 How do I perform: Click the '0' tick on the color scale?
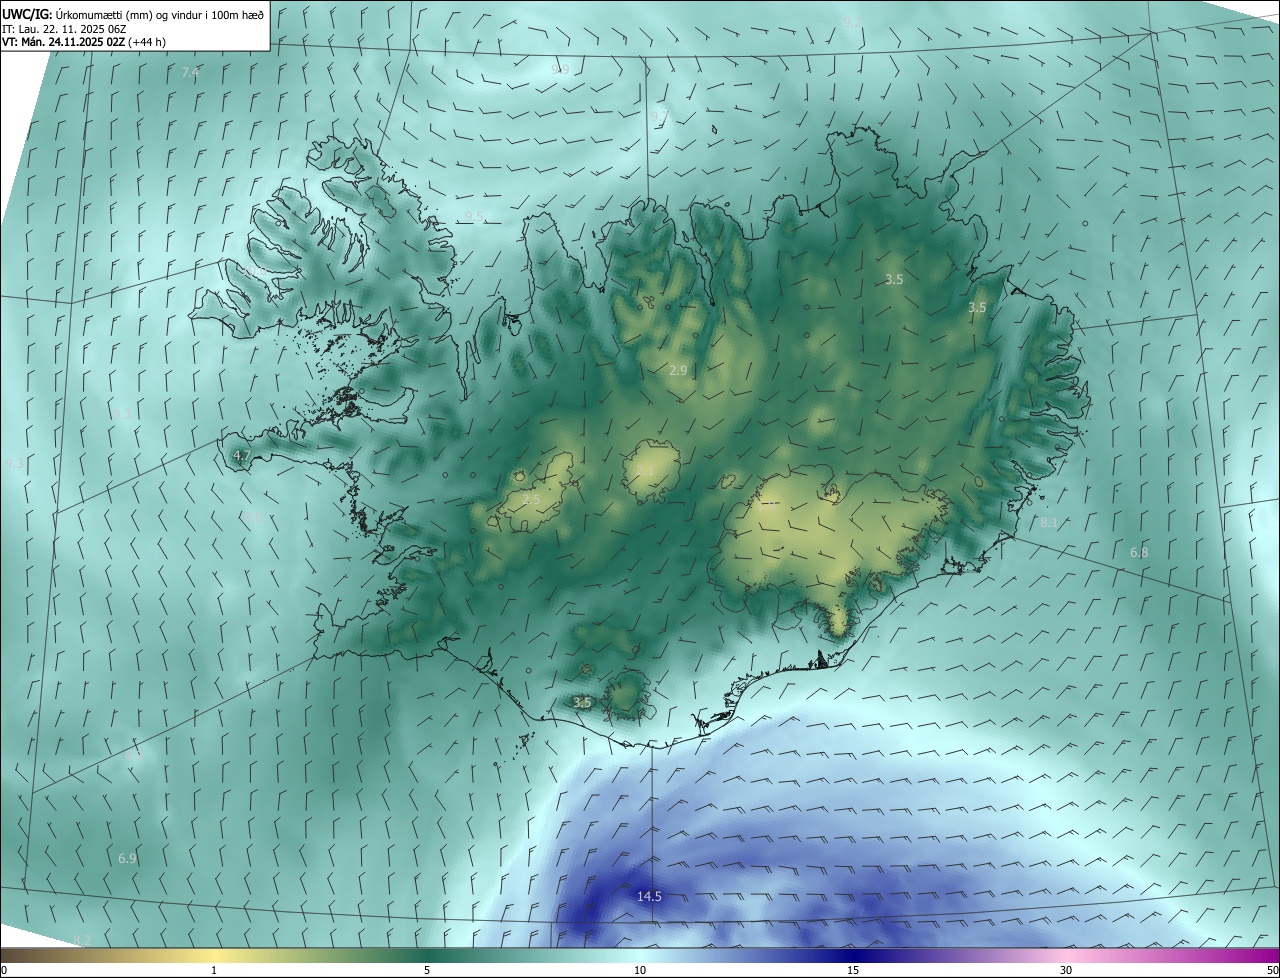tap(4, 970)
